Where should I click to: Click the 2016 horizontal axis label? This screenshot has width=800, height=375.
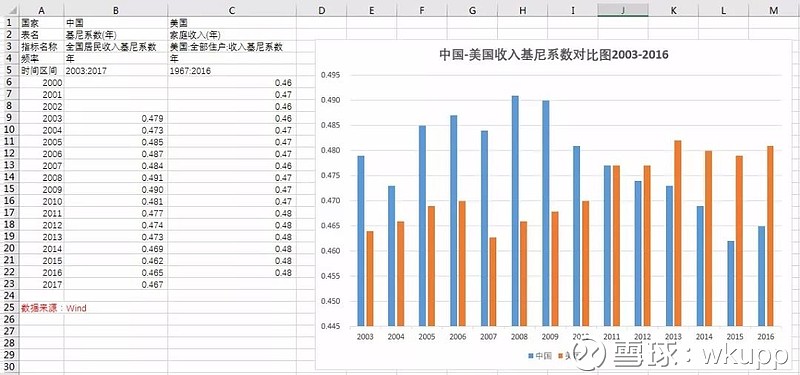766,337
